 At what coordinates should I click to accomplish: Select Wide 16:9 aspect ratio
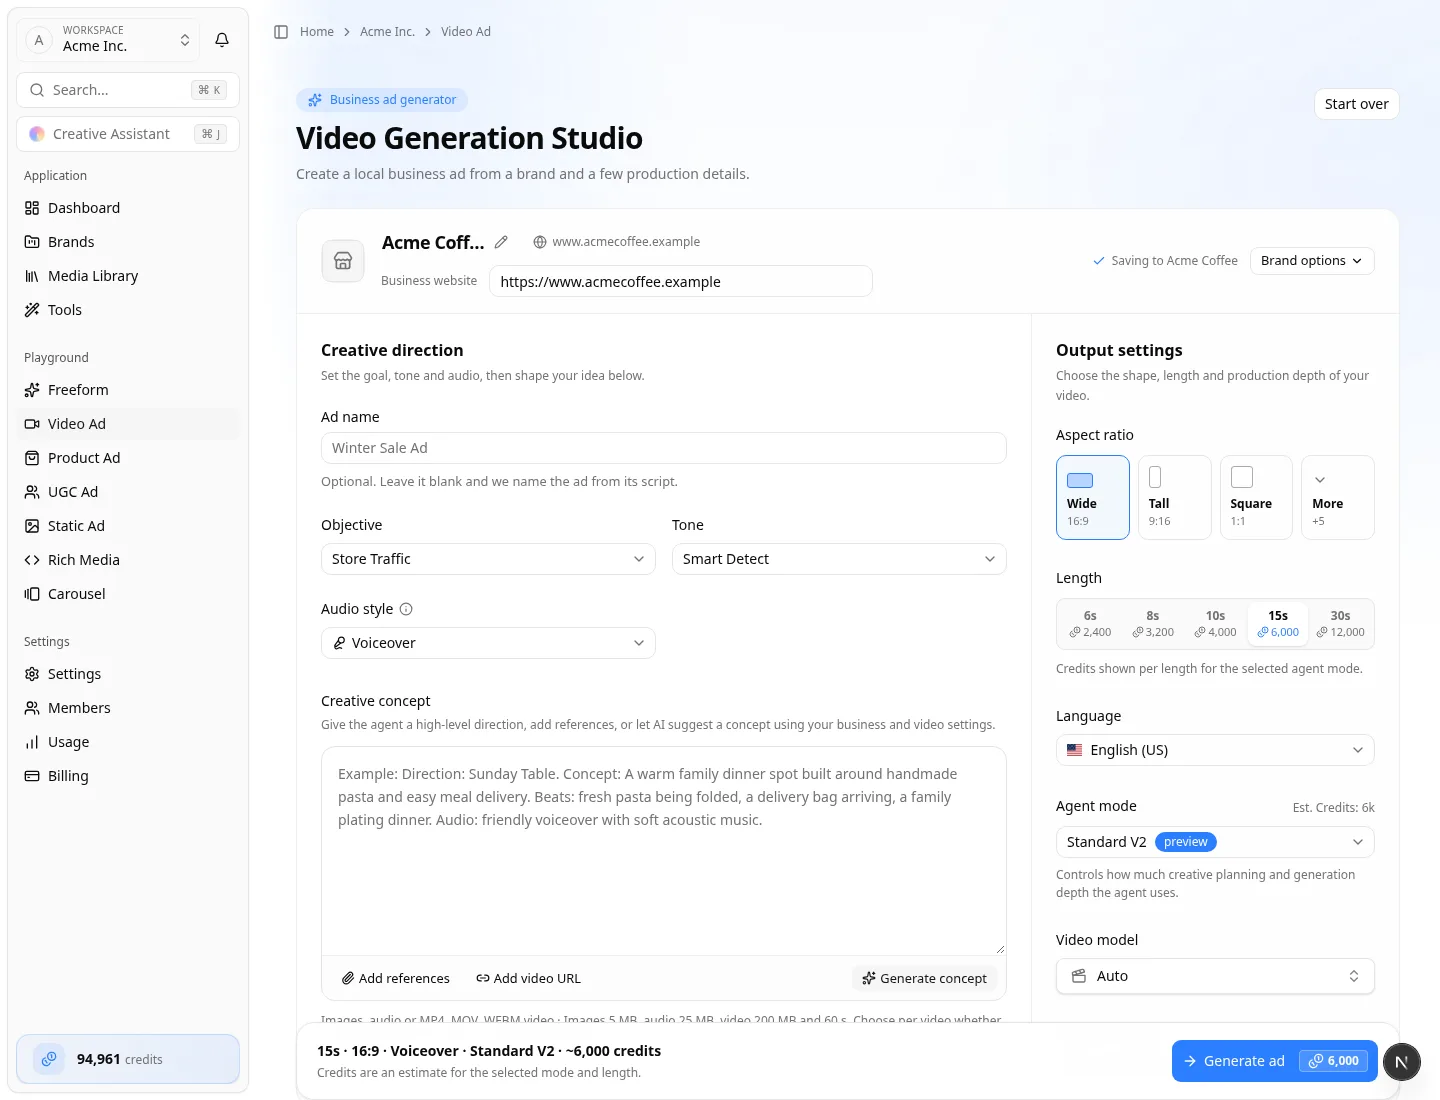1093,498
